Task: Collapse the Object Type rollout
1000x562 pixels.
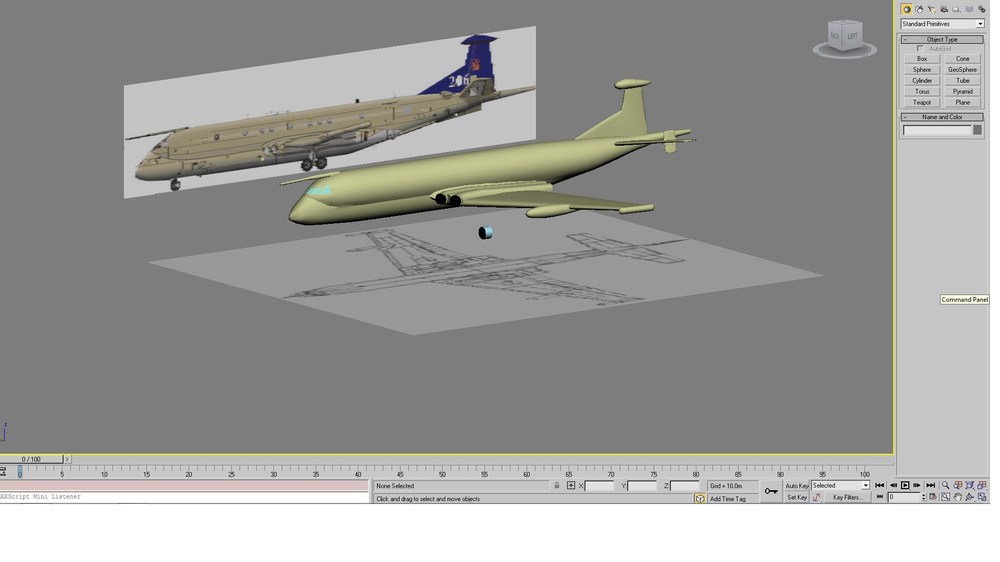Action: 942,40
